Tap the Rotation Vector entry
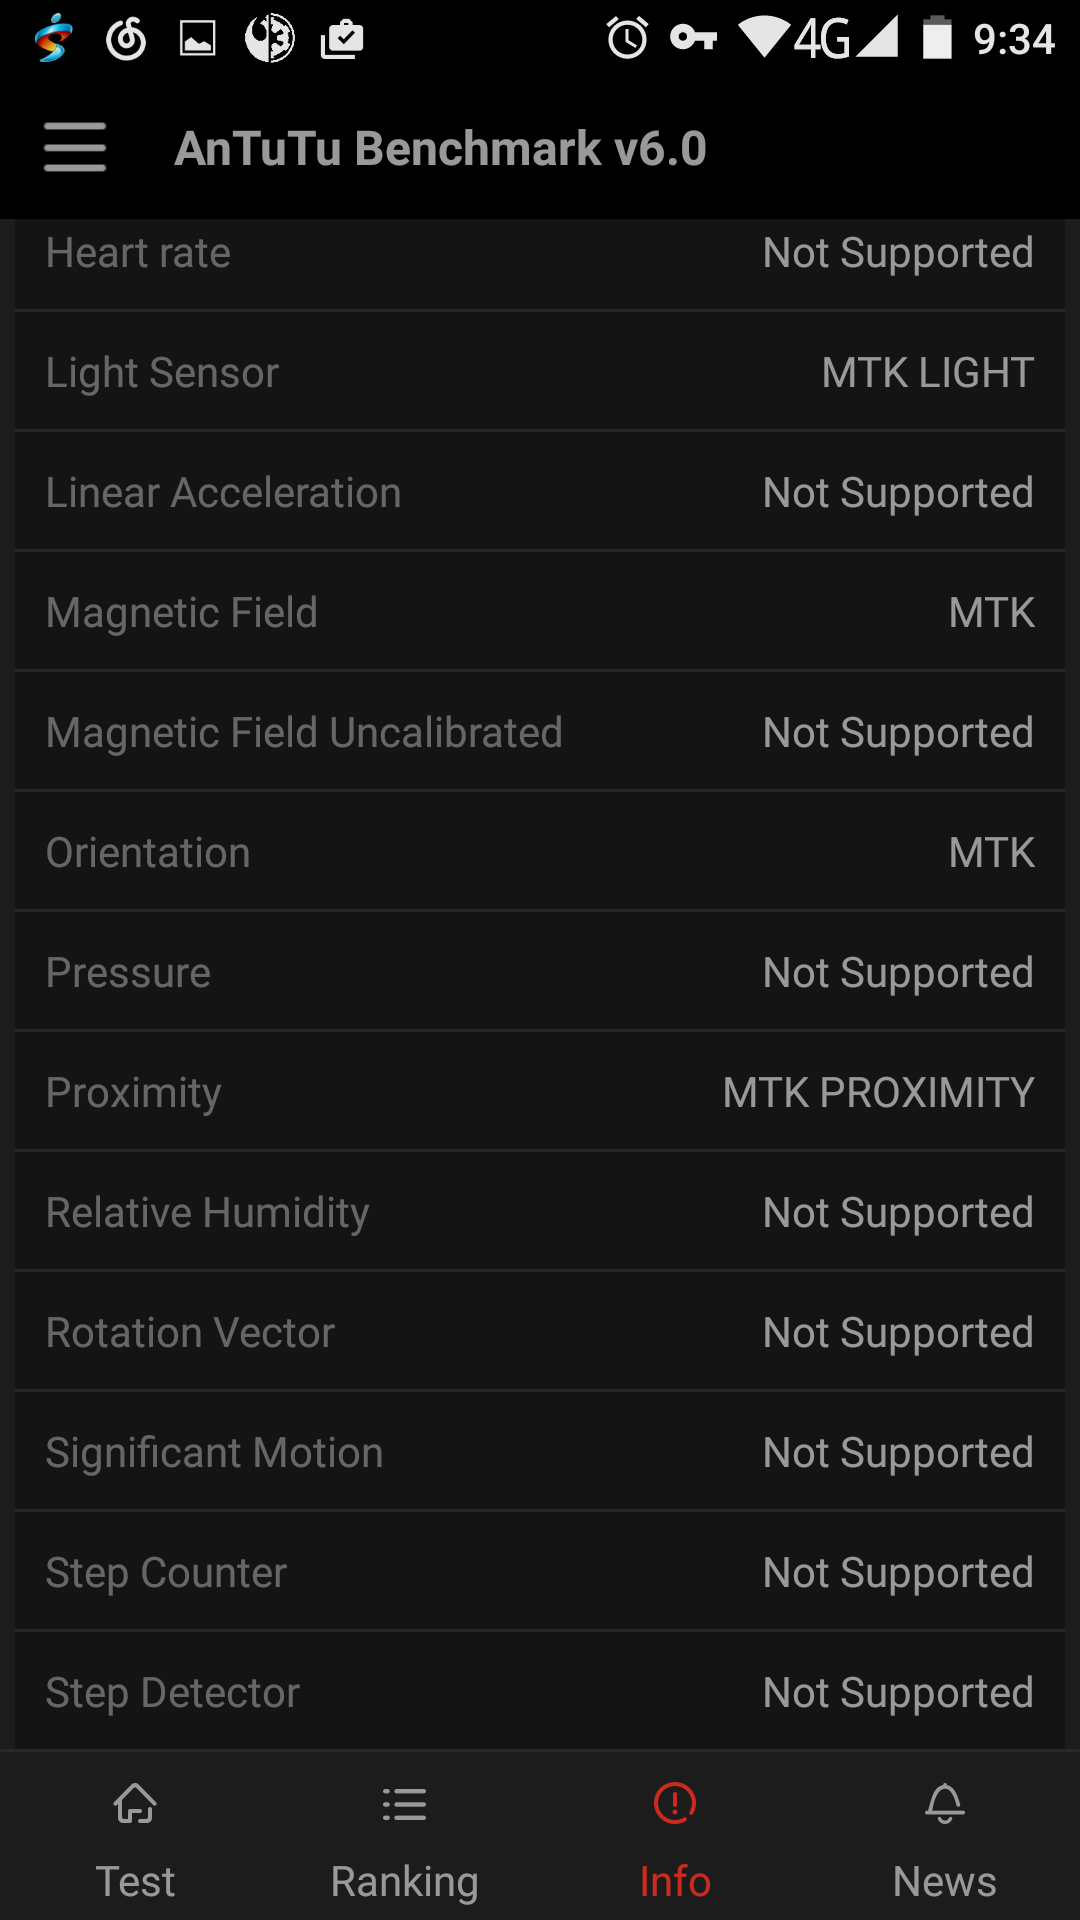Viewport: 1080px width, 1920px height. [540, 1332]
